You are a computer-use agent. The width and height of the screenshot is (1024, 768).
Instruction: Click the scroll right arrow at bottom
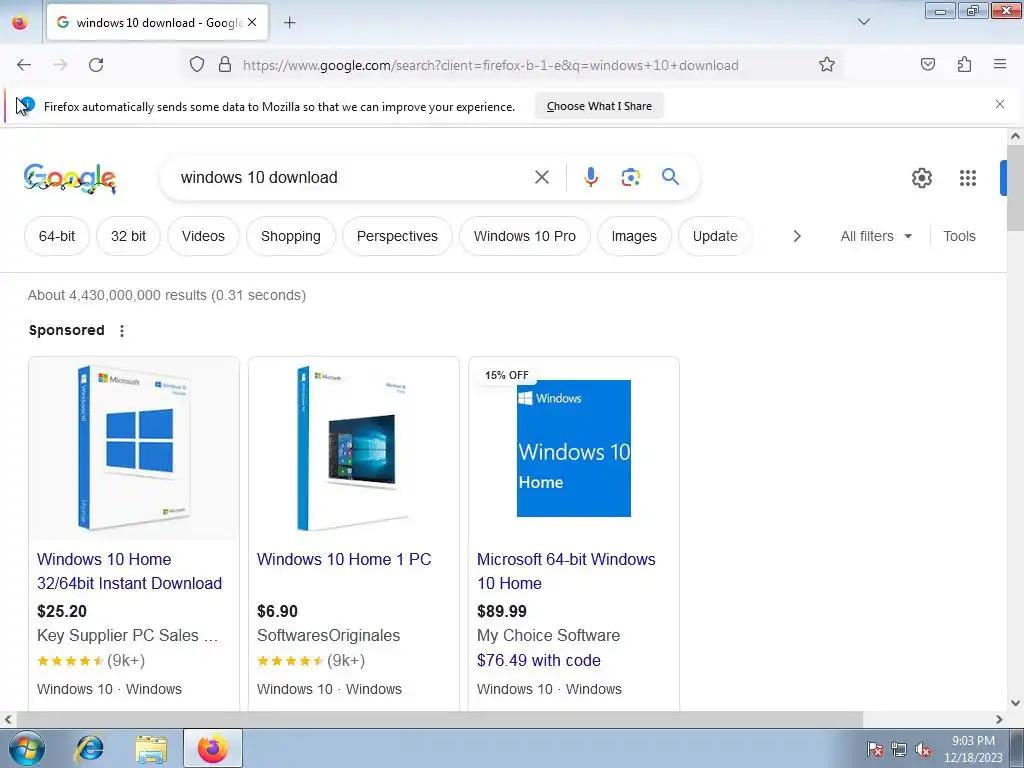(x=999, y=719)
